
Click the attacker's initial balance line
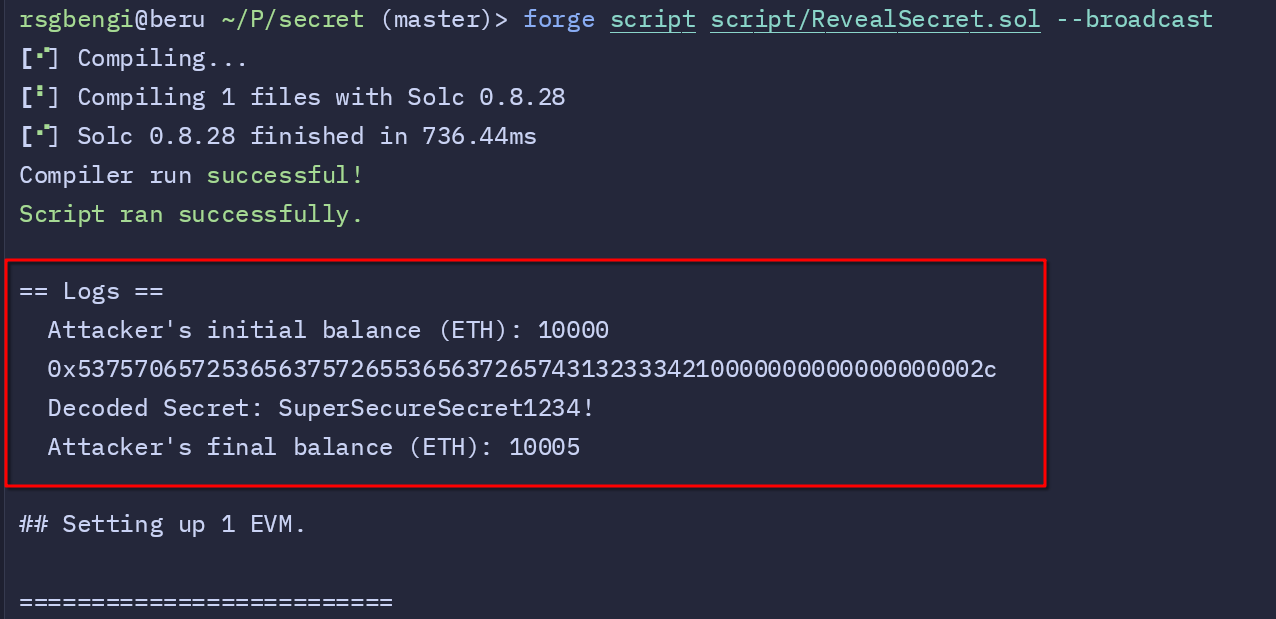pyautogui.click(x=328, y=330)
